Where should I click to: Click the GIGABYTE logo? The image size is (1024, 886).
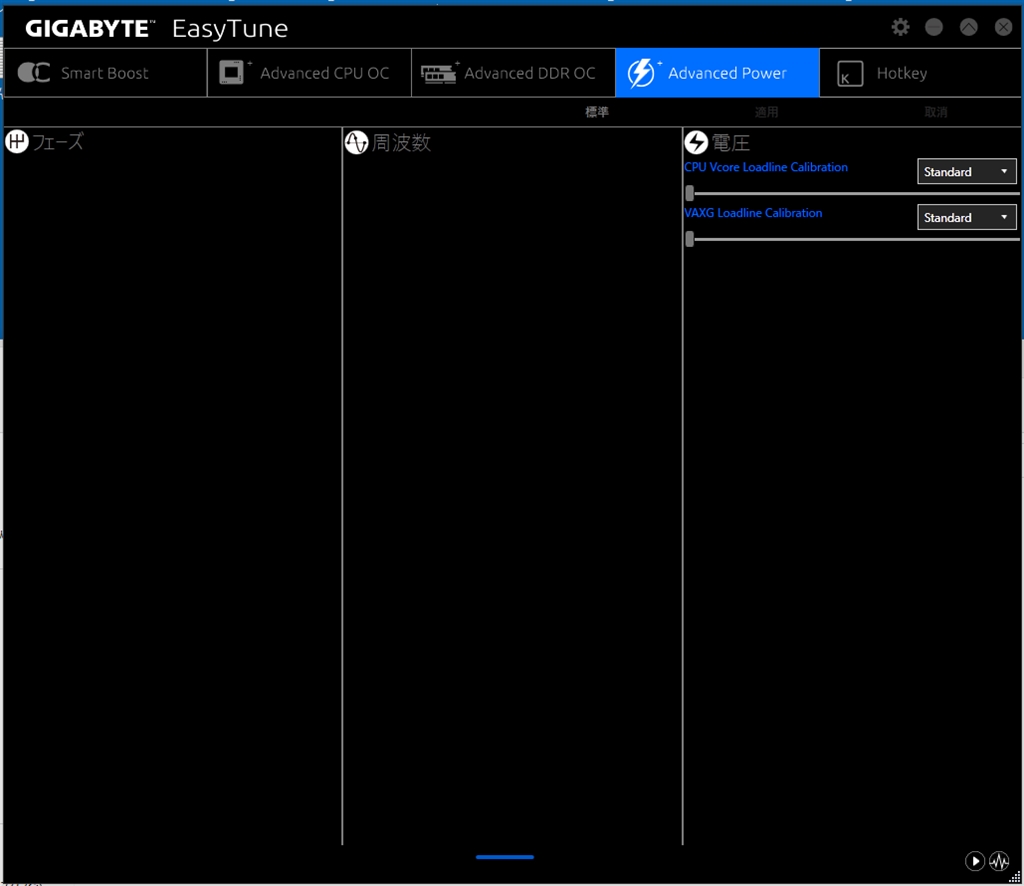pos(90,29)
